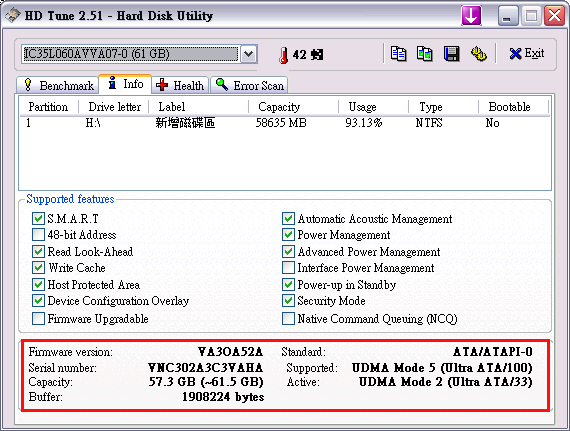Toggle the Security Mode checkbox
This screenshot has width=570, height=431.
pos(288,301)
